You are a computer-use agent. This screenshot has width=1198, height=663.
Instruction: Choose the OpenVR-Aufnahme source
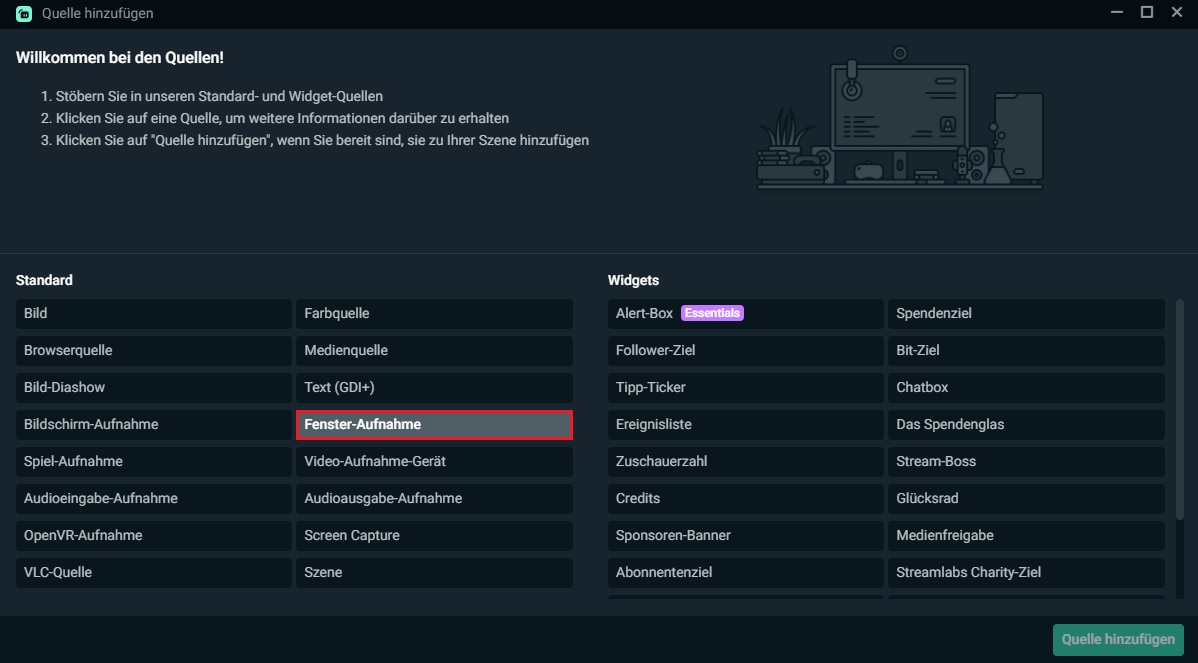coord(153,535)
